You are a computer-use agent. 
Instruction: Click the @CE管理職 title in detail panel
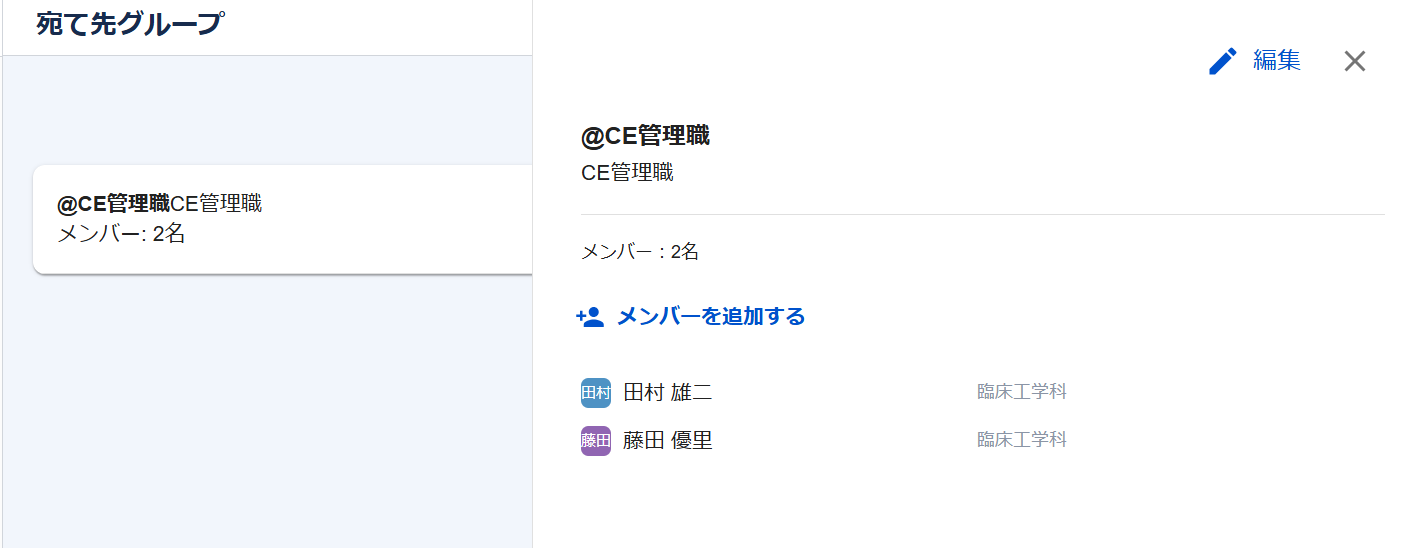[x=645, y=136]
